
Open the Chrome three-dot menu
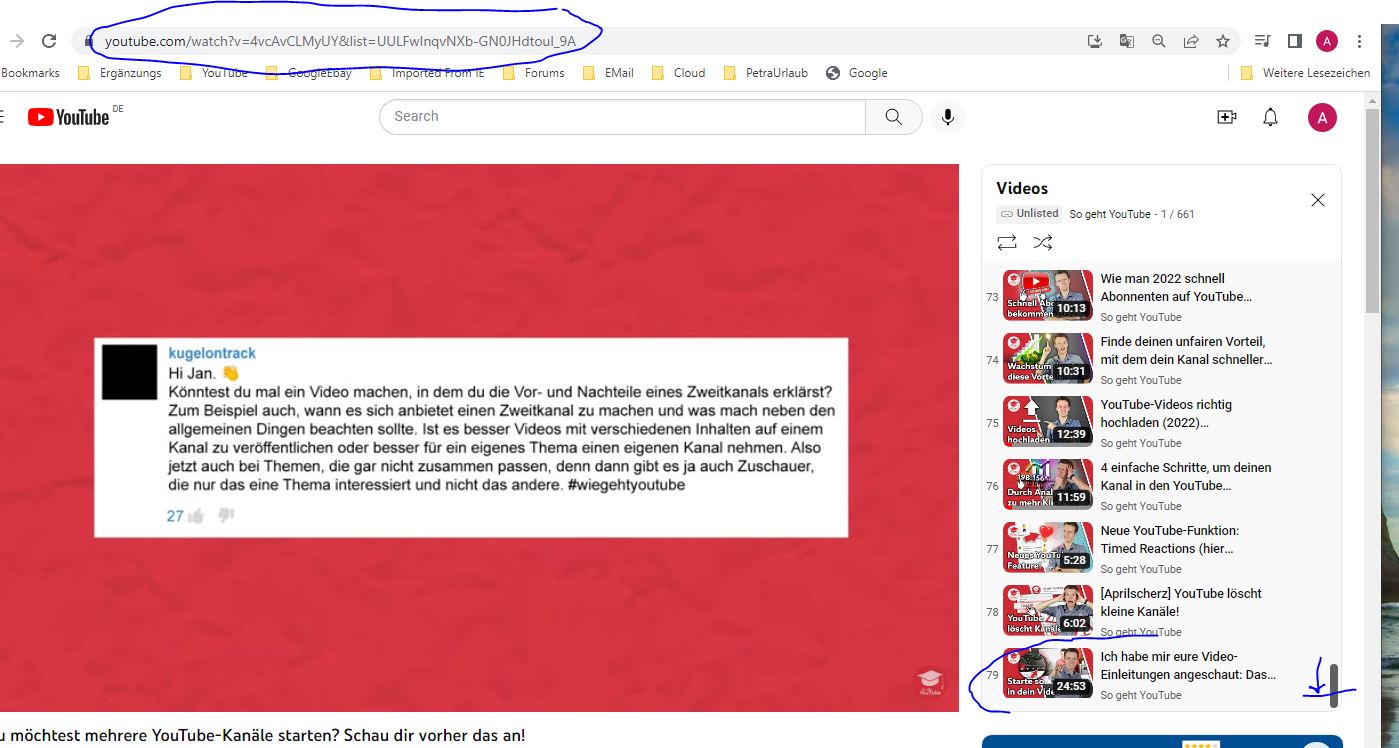click(1360, 41)
